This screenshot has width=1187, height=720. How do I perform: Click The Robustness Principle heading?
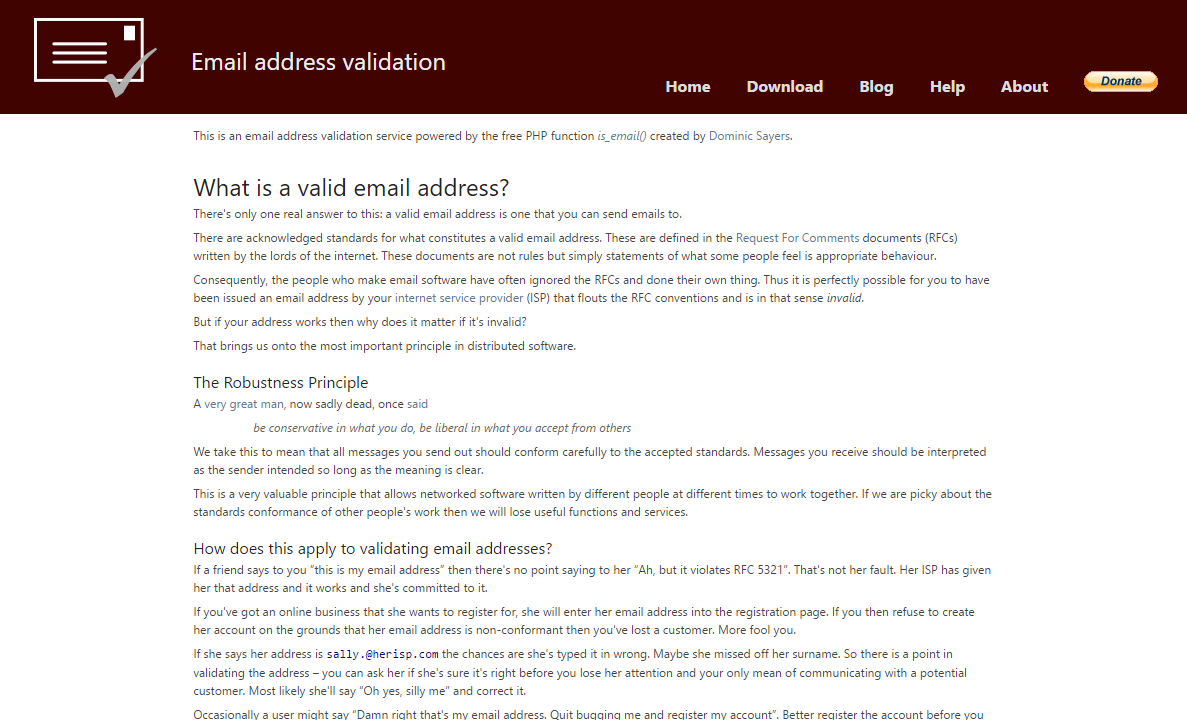tap(281, 383)
